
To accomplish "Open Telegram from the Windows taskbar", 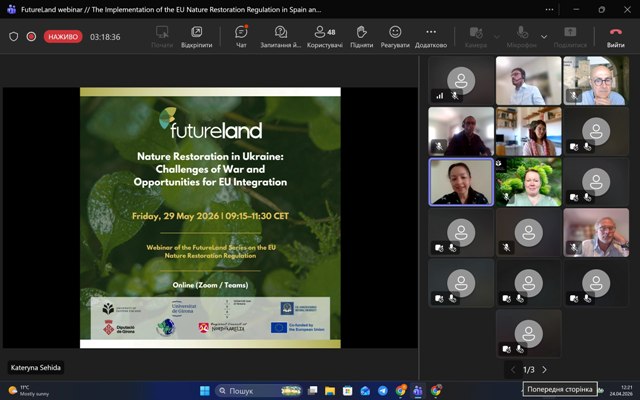I will [x=382, y=391].
